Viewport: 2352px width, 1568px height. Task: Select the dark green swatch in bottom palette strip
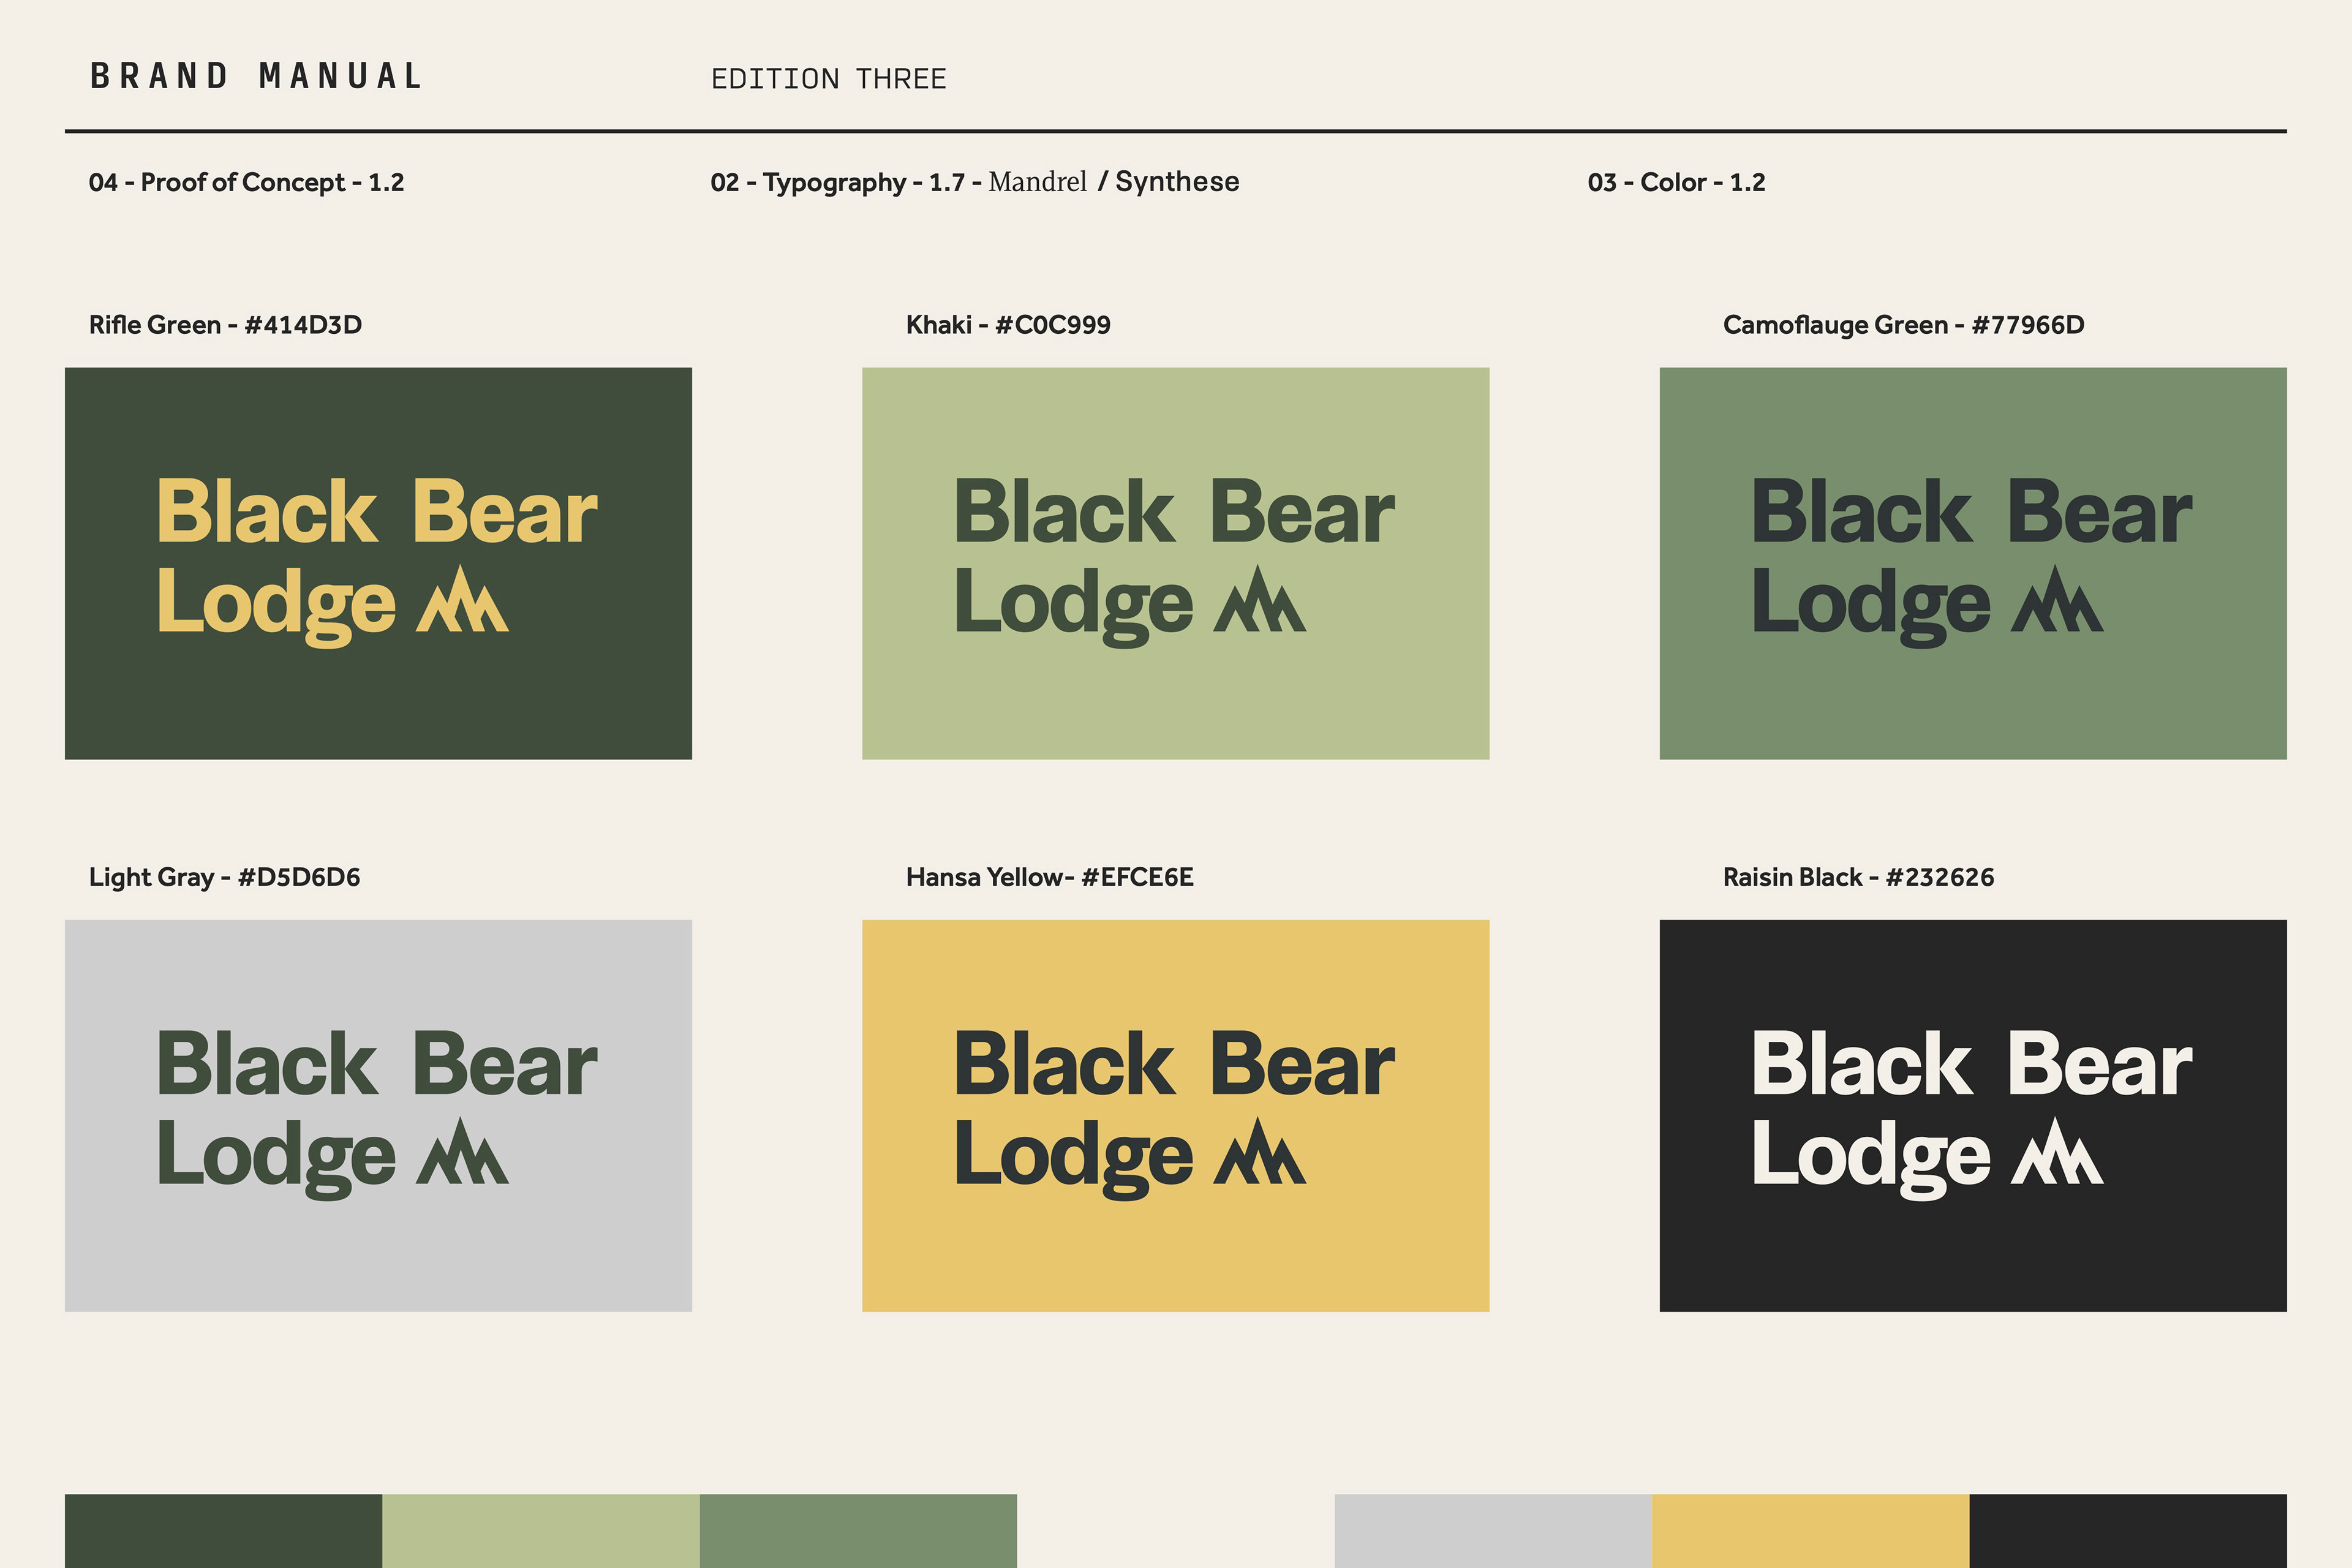click(x=223, y=1530)
